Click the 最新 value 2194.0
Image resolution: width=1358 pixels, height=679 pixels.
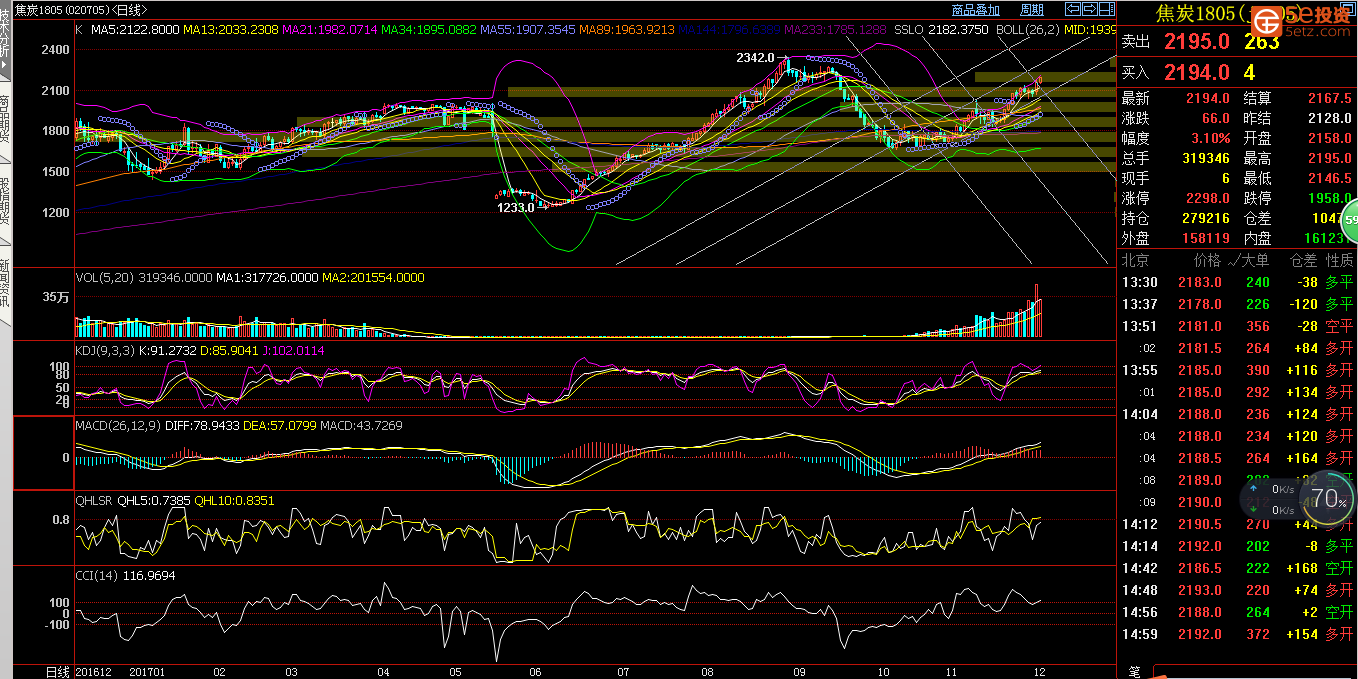(x=1208, y=99)
